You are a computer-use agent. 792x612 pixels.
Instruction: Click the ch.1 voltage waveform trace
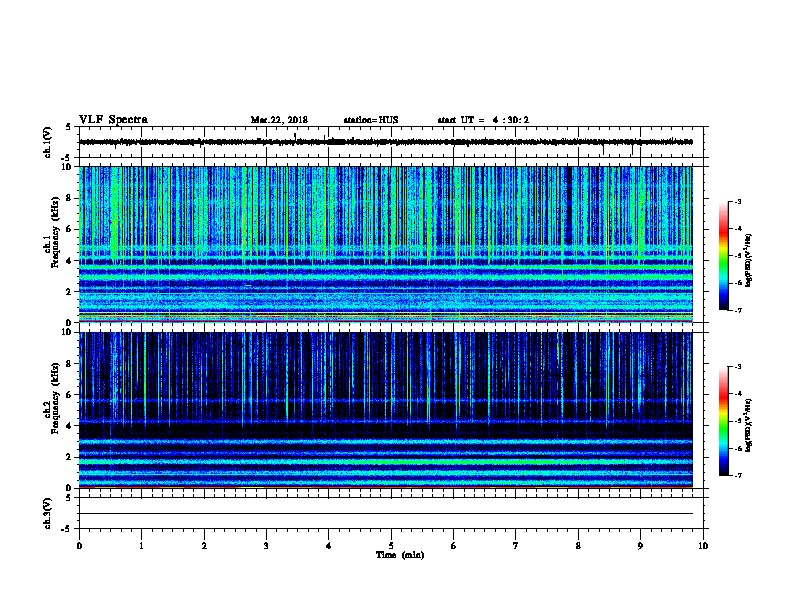(386, 142)
